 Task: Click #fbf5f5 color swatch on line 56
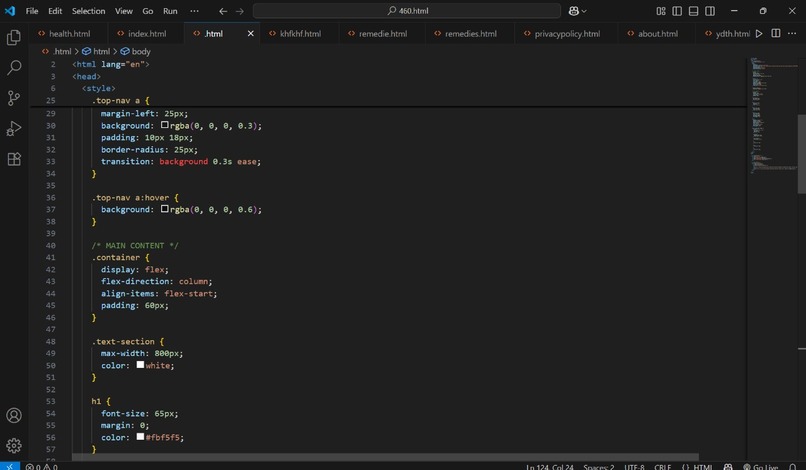[x=140, y=437]
